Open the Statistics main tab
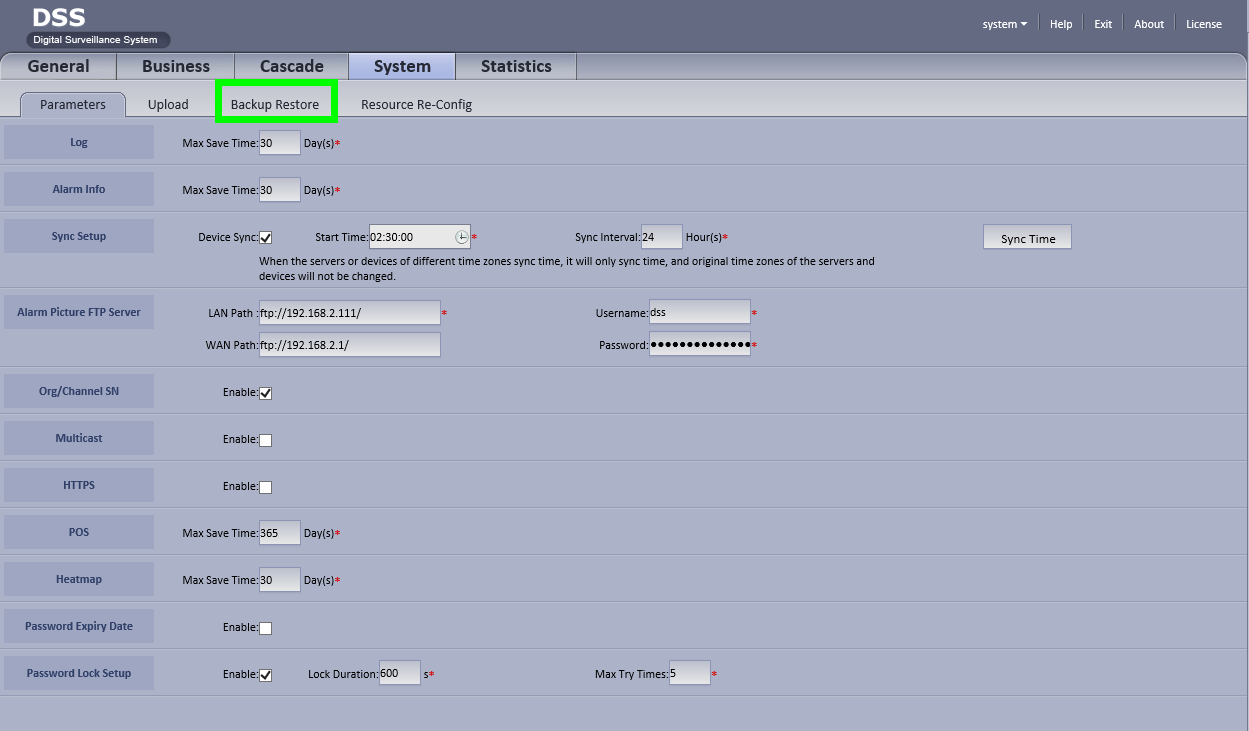This screenshot has height=731, width=1249. (x=516, y=66)
